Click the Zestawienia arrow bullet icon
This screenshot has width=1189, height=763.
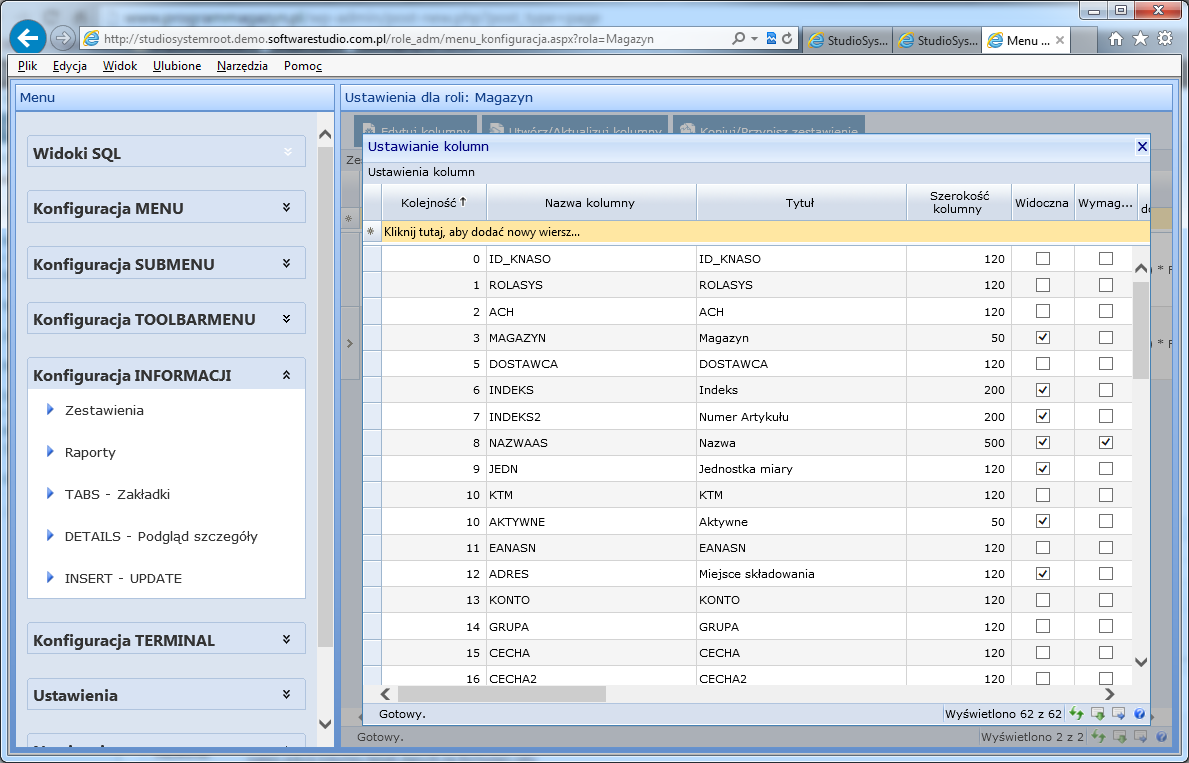pos(50,410)
